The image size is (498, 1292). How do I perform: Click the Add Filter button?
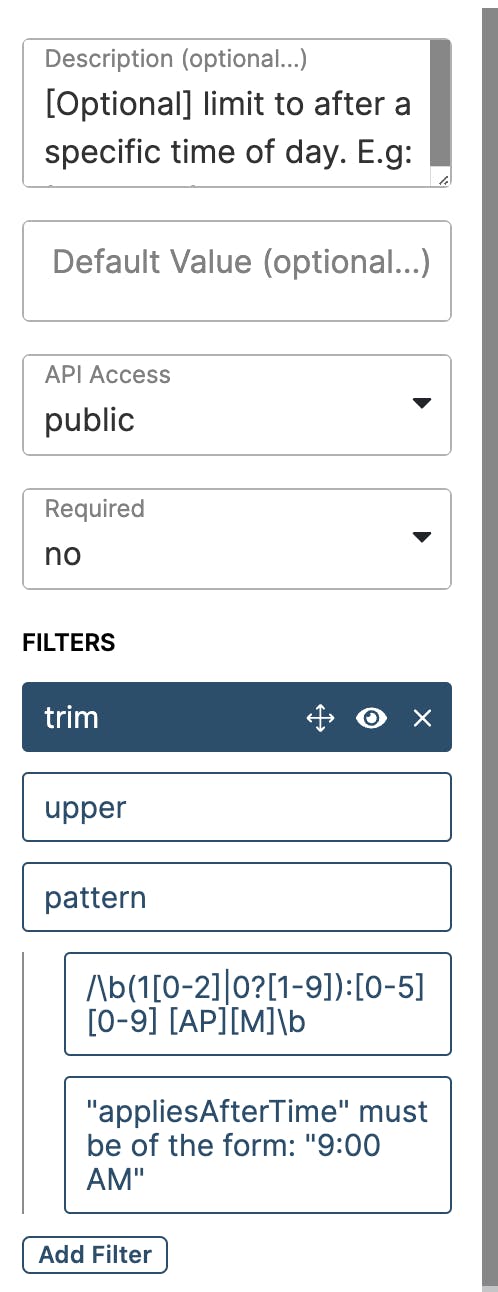click(95, 1255)
